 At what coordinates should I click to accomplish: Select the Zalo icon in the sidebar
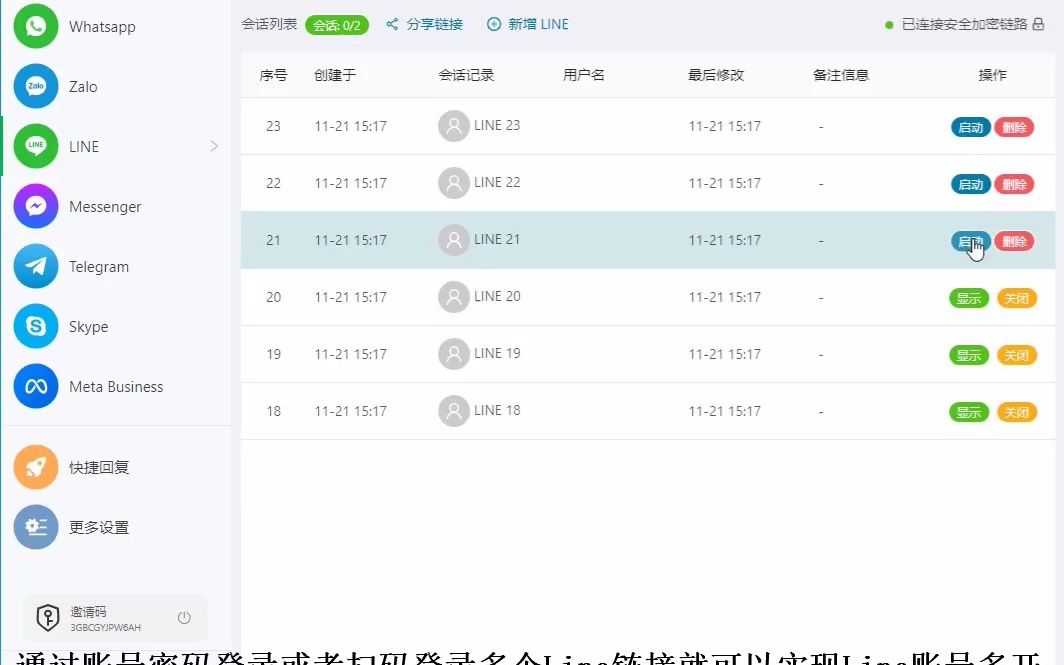click(35, 86)
